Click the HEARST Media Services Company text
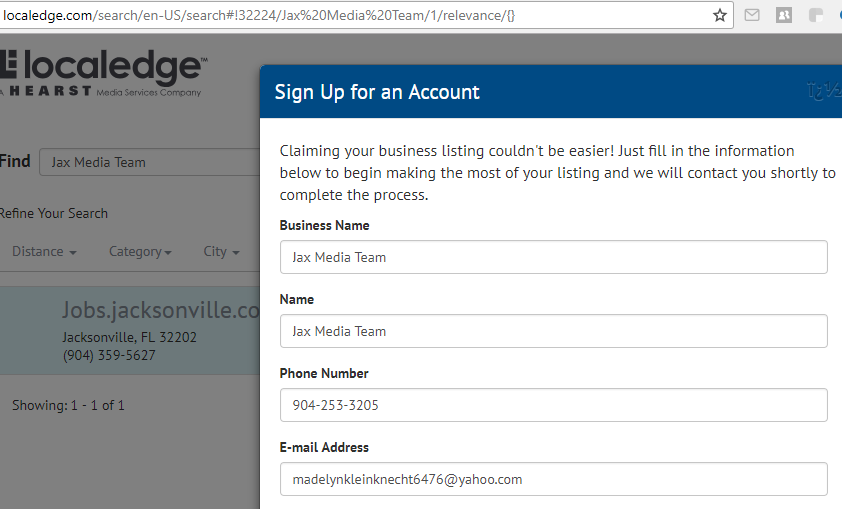 (101, 92)
